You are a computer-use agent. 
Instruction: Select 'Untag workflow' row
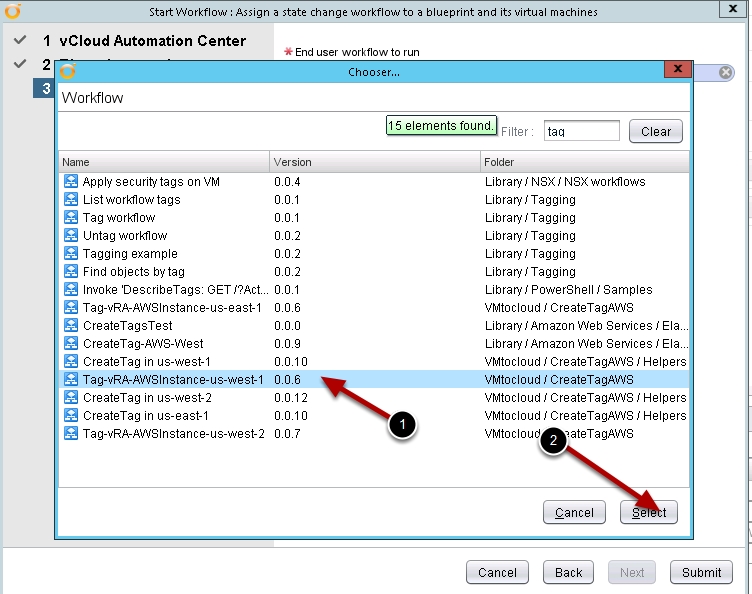[374, 235]
